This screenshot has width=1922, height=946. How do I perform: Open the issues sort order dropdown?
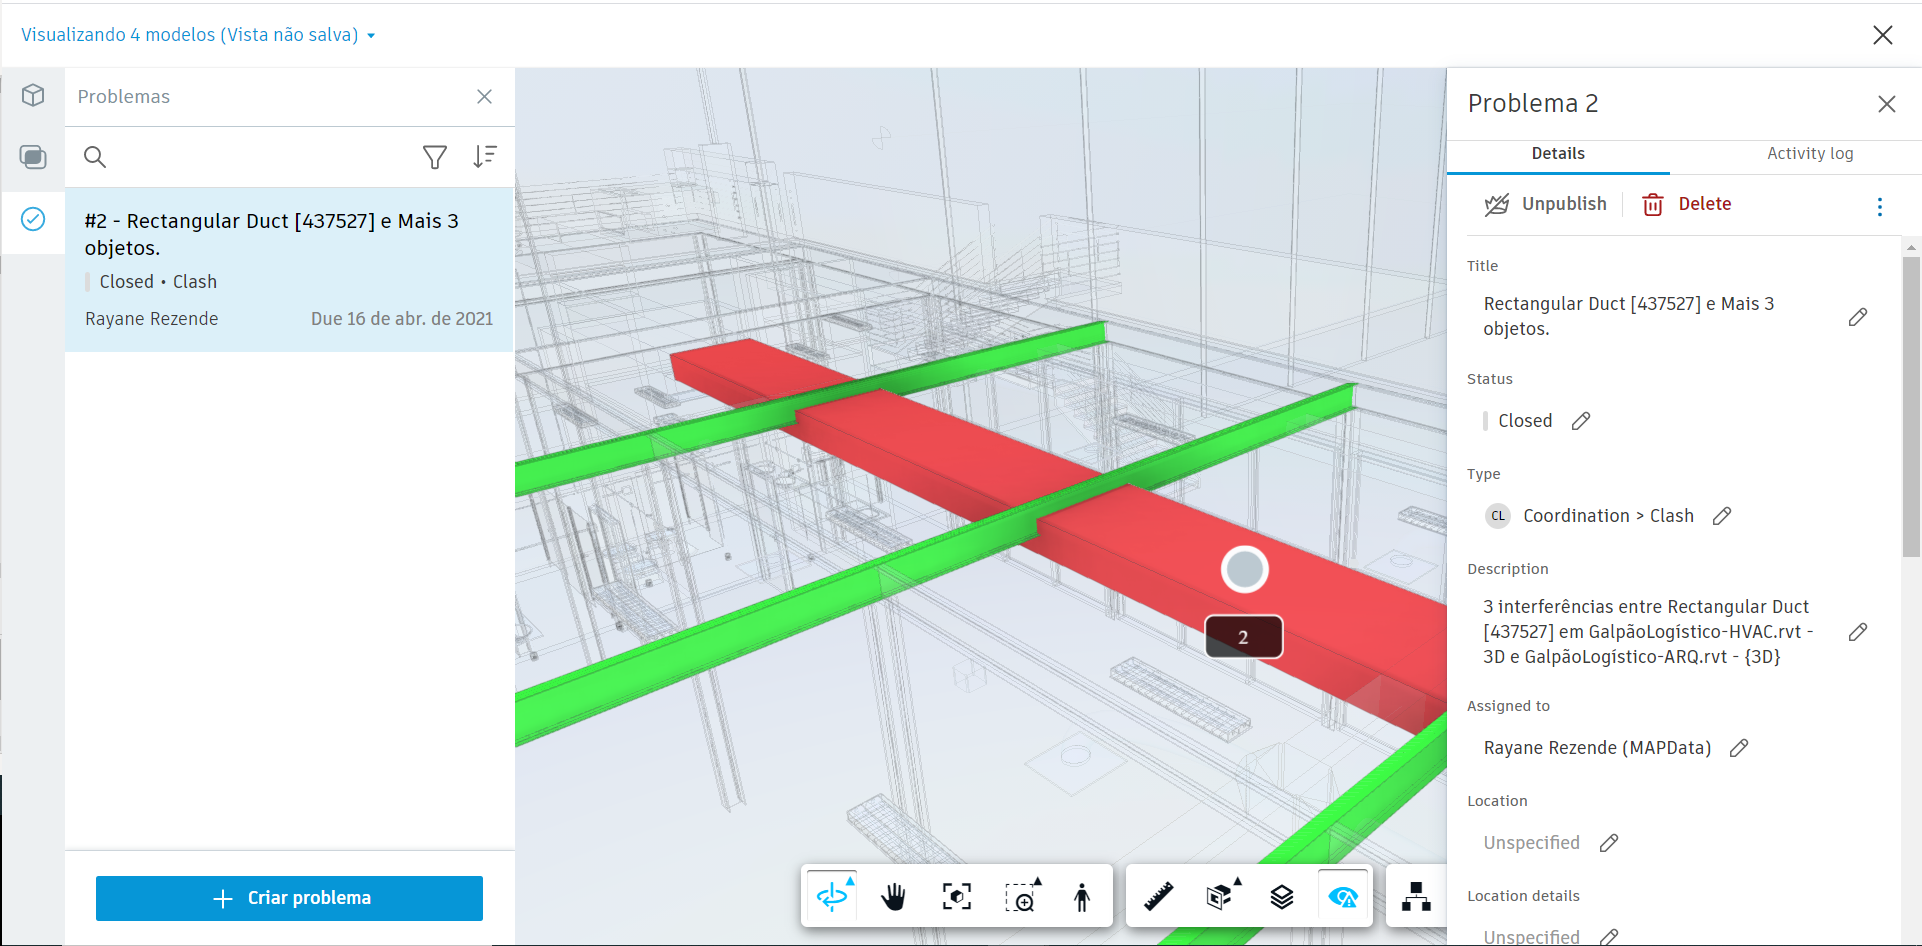[486, 157]
